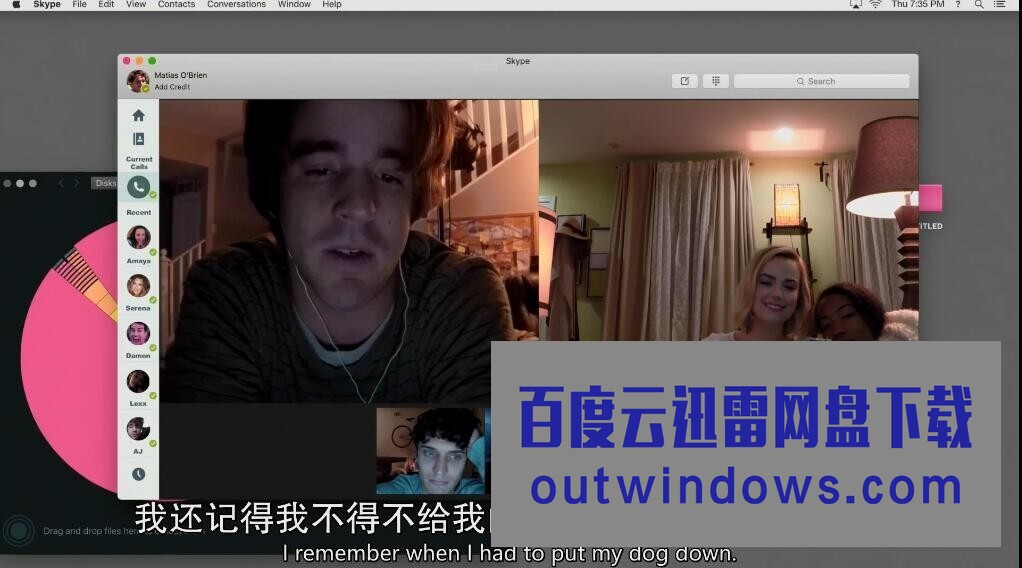This screenshot has height=568, width=1022.
Task: Select the two women's video feed
Action: [x=729, y=220]
